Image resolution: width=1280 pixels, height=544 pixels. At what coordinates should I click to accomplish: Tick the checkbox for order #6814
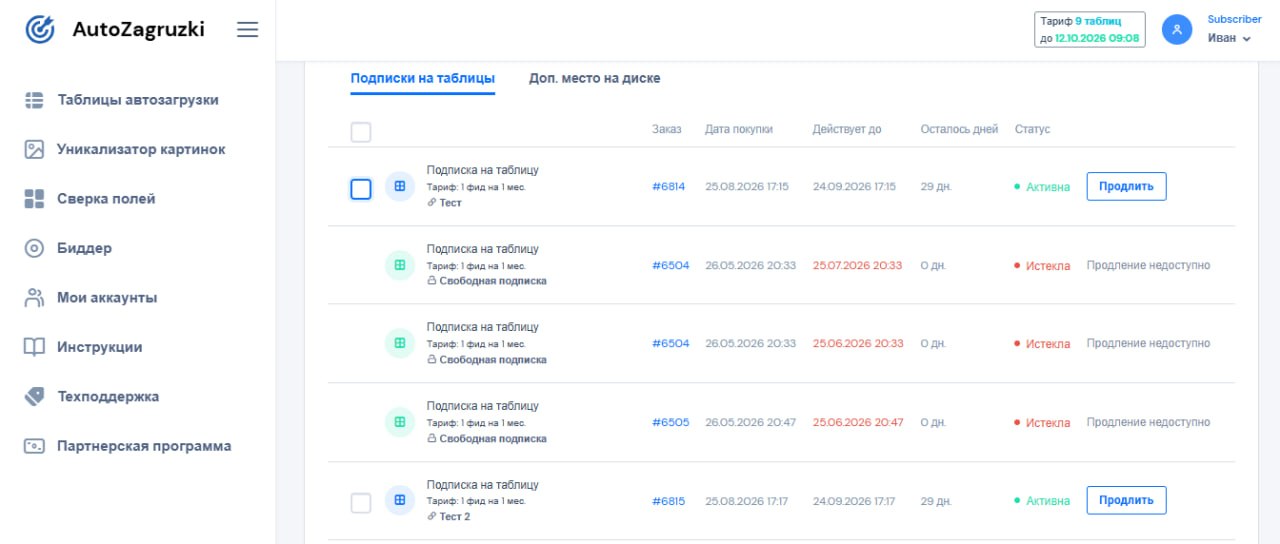[x=361, y=189]
